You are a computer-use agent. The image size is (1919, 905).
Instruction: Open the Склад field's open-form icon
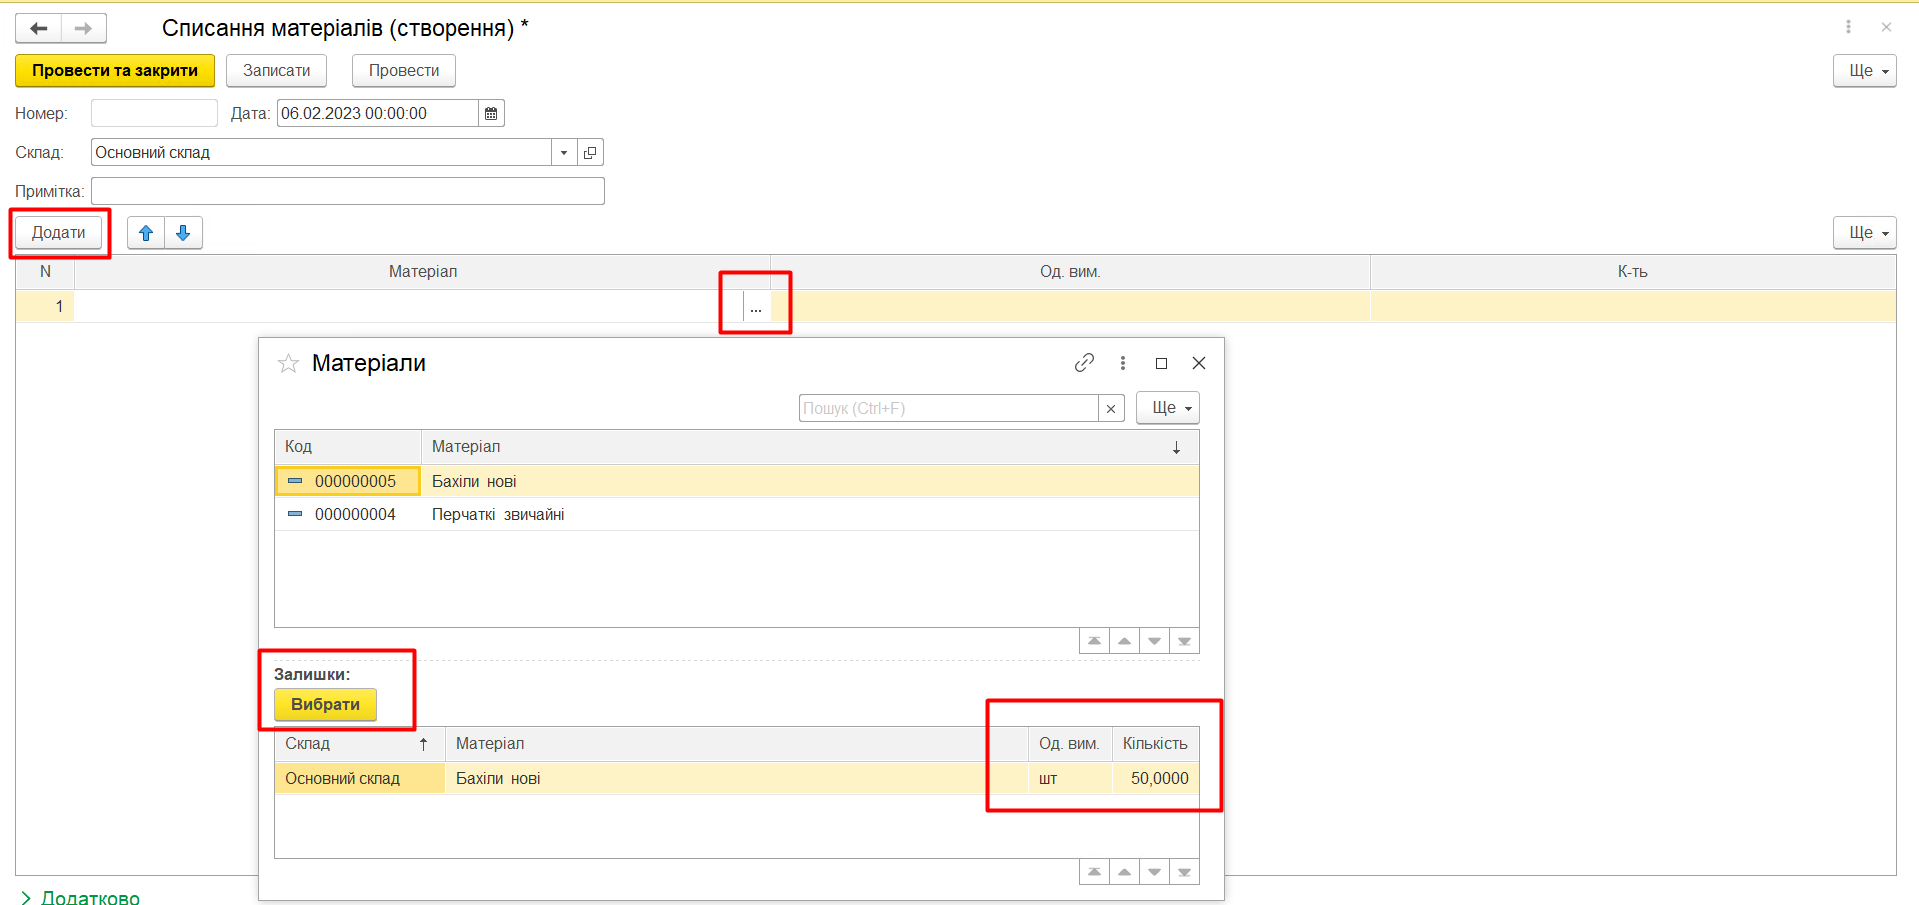pos(590,153)
